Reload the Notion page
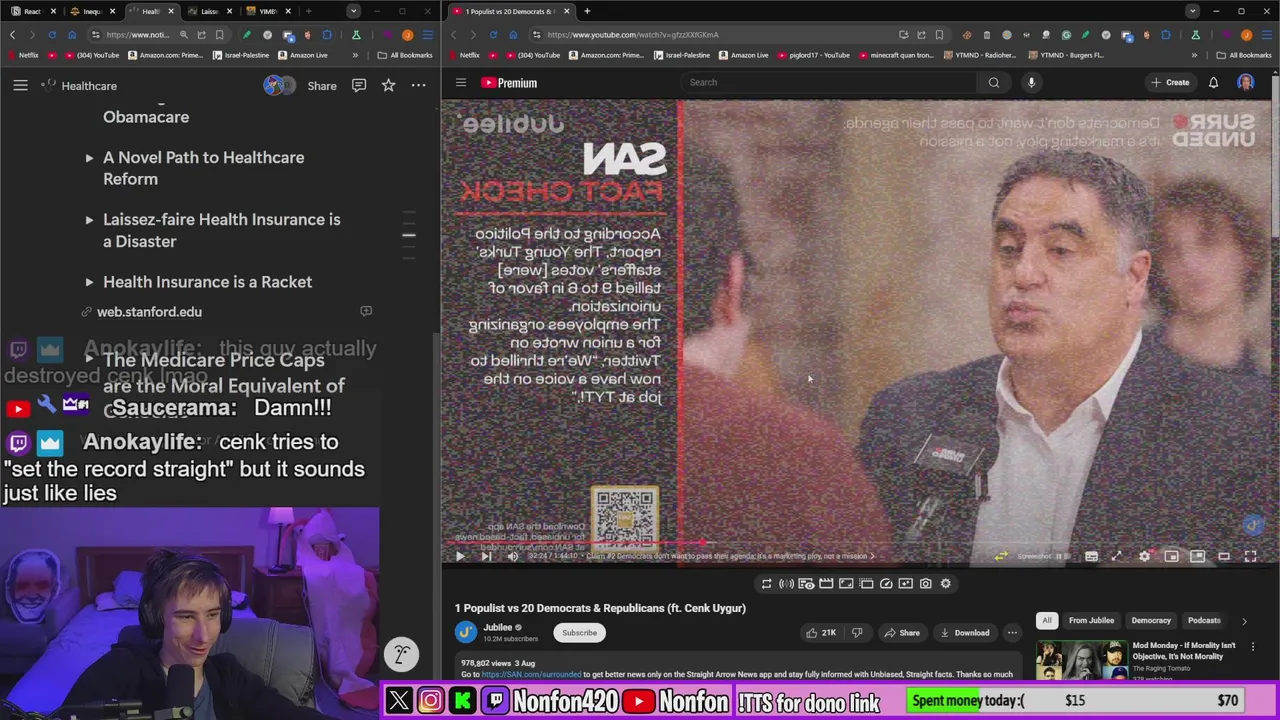 tap(52, 34)
